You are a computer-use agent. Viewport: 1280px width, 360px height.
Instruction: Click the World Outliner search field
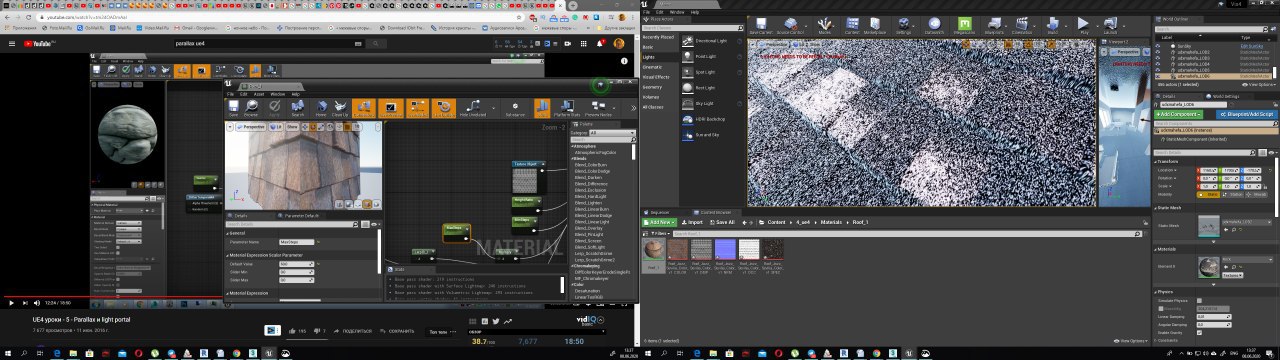1210,29
